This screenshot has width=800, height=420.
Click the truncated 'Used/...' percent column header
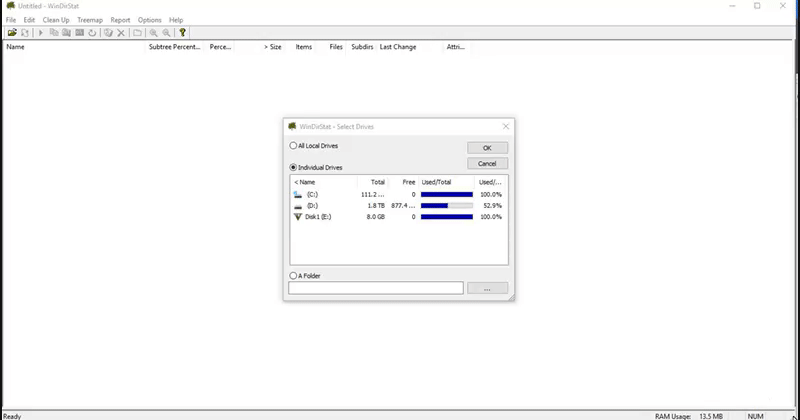pyautogui.click(x=491, y=182)
